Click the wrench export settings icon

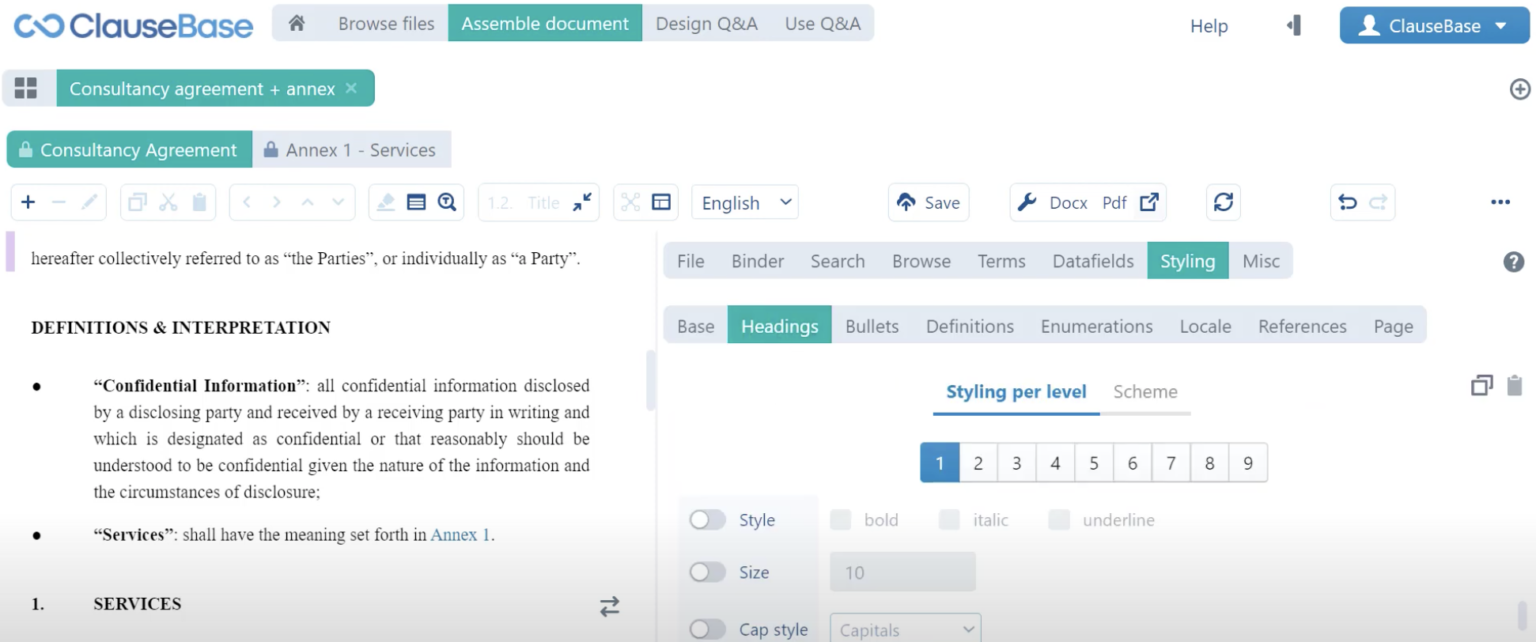[x=1027, y=202]
